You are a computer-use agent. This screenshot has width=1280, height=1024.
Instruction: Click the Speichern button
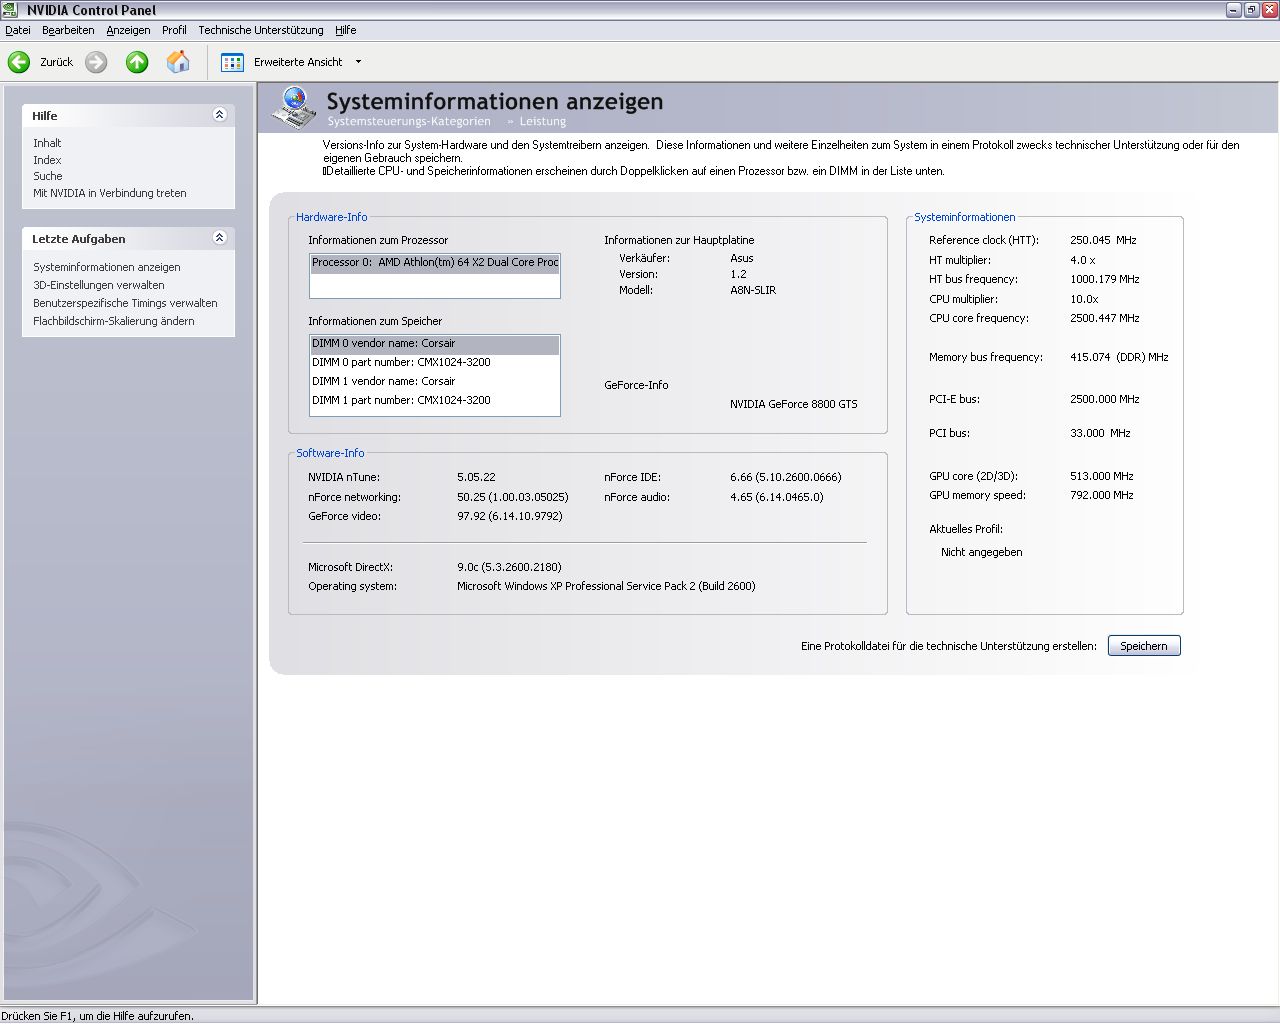(1144, 646)
